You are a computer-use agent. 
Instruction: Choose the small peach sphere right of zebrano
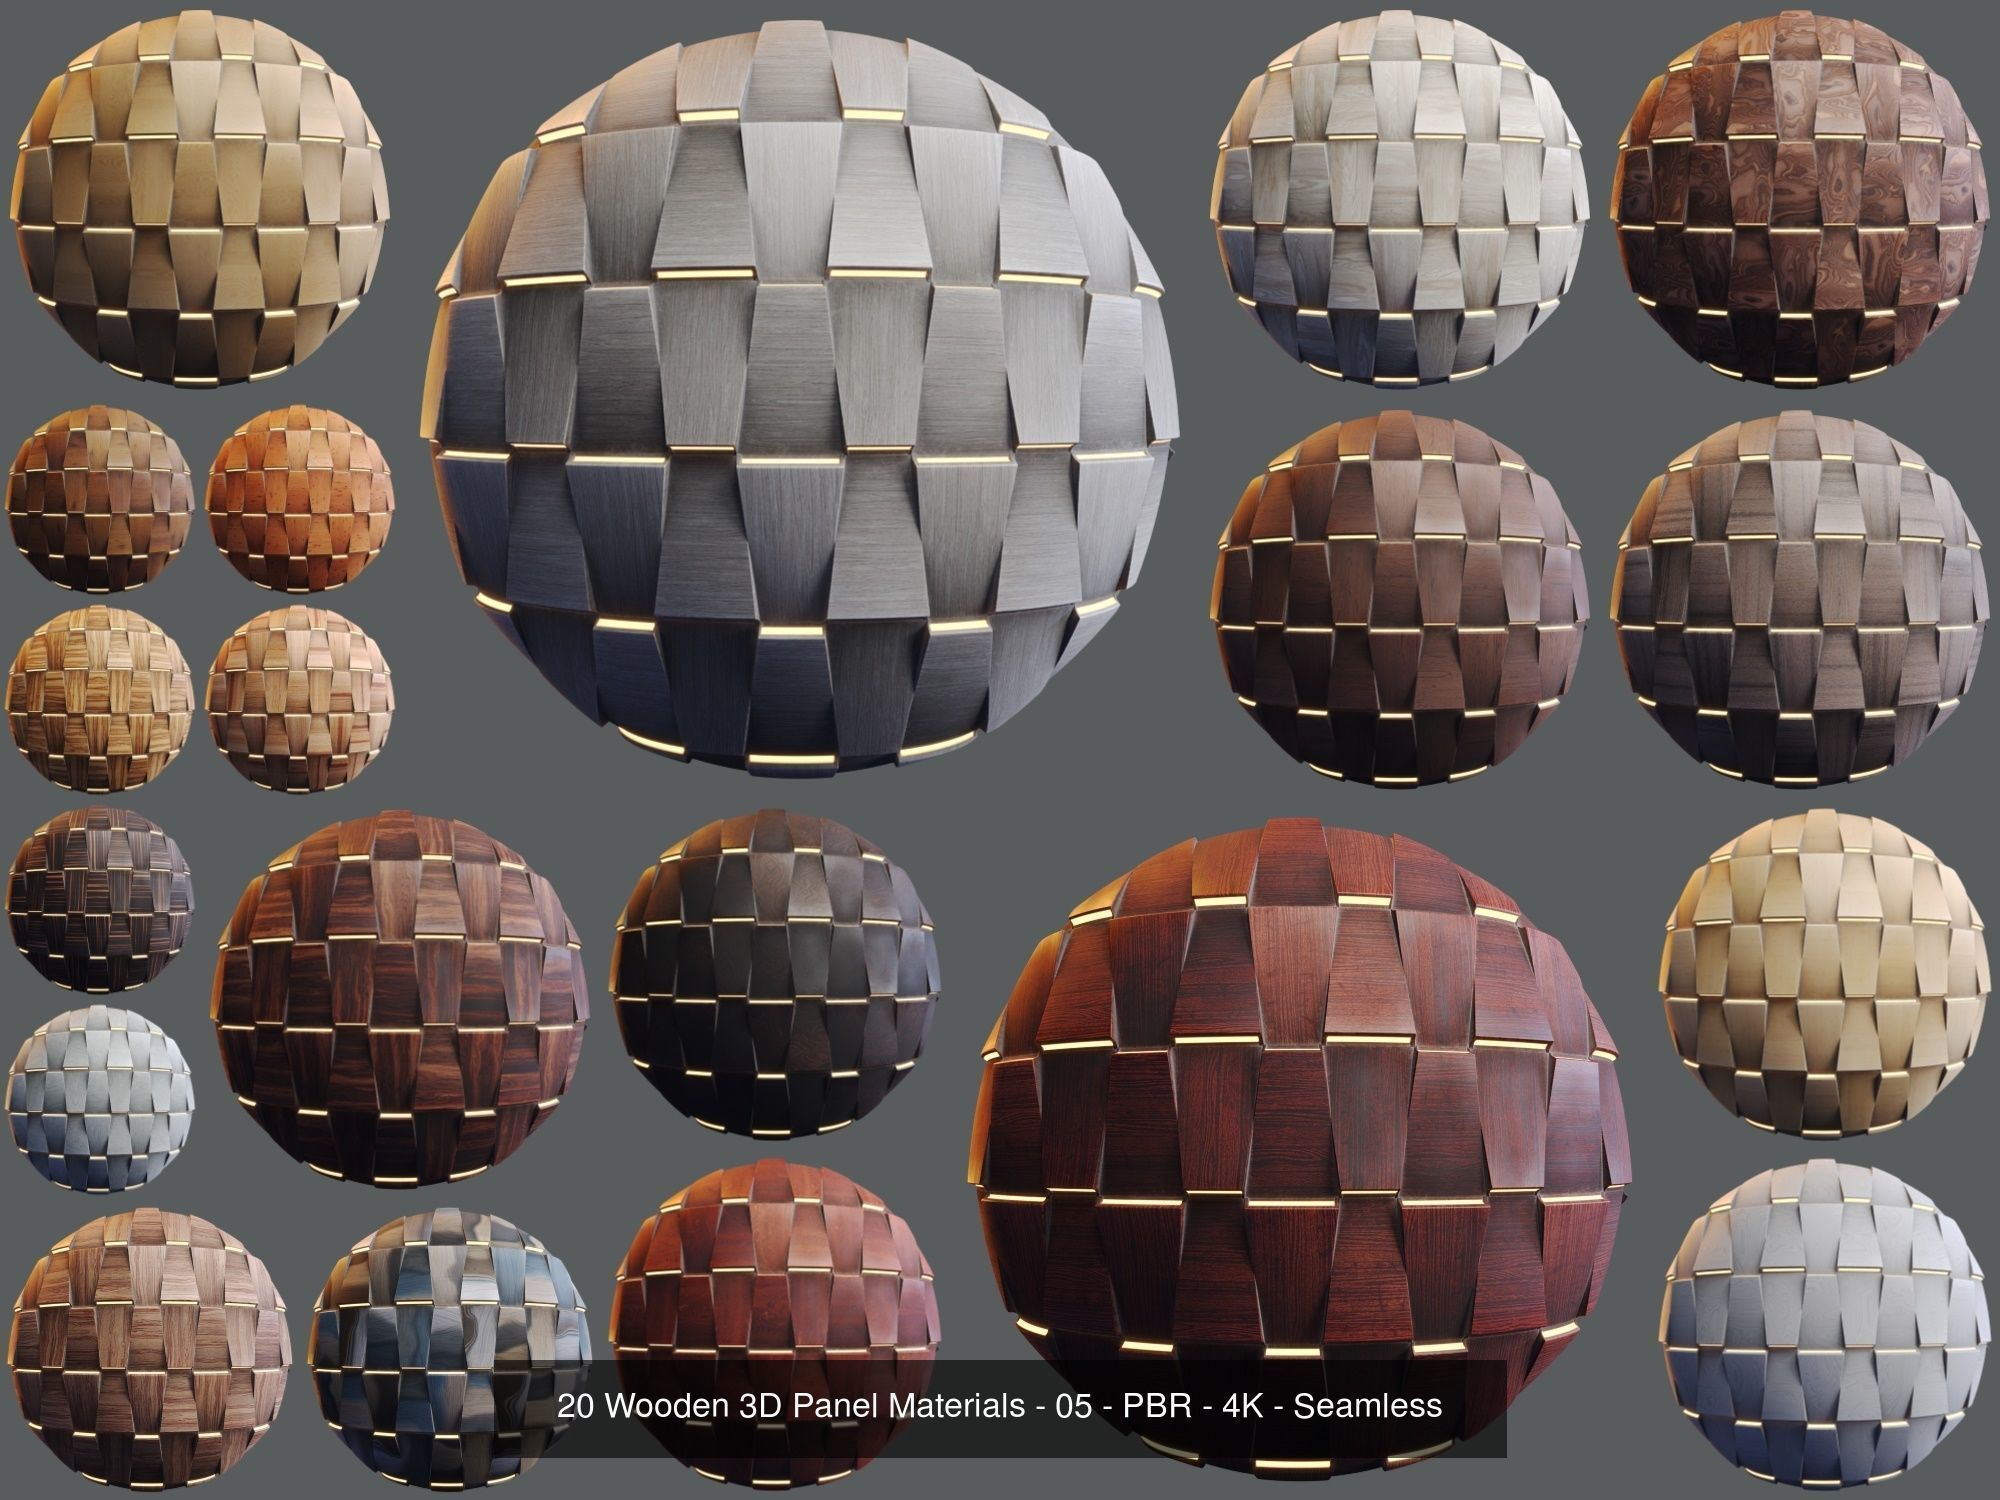[300, 699]
